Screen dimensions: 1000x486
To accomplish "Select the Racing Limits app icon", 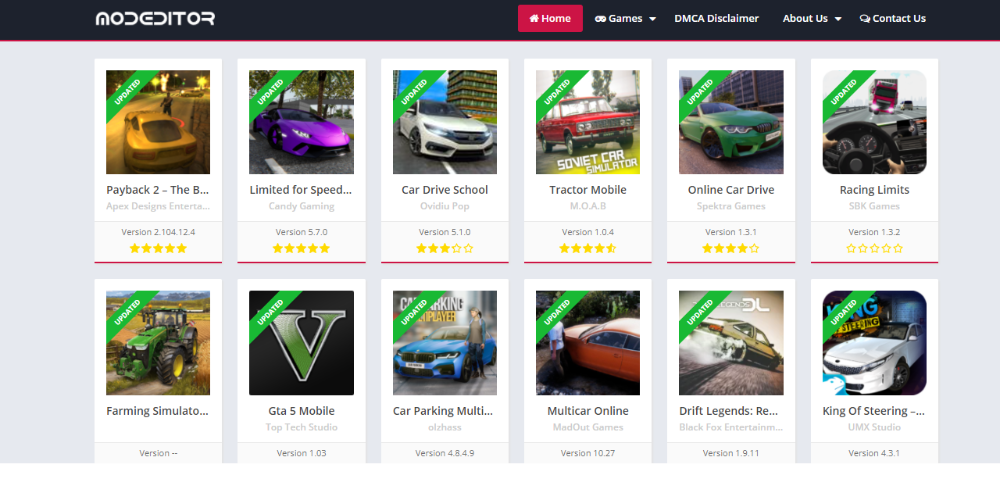I will coord(874,122).
